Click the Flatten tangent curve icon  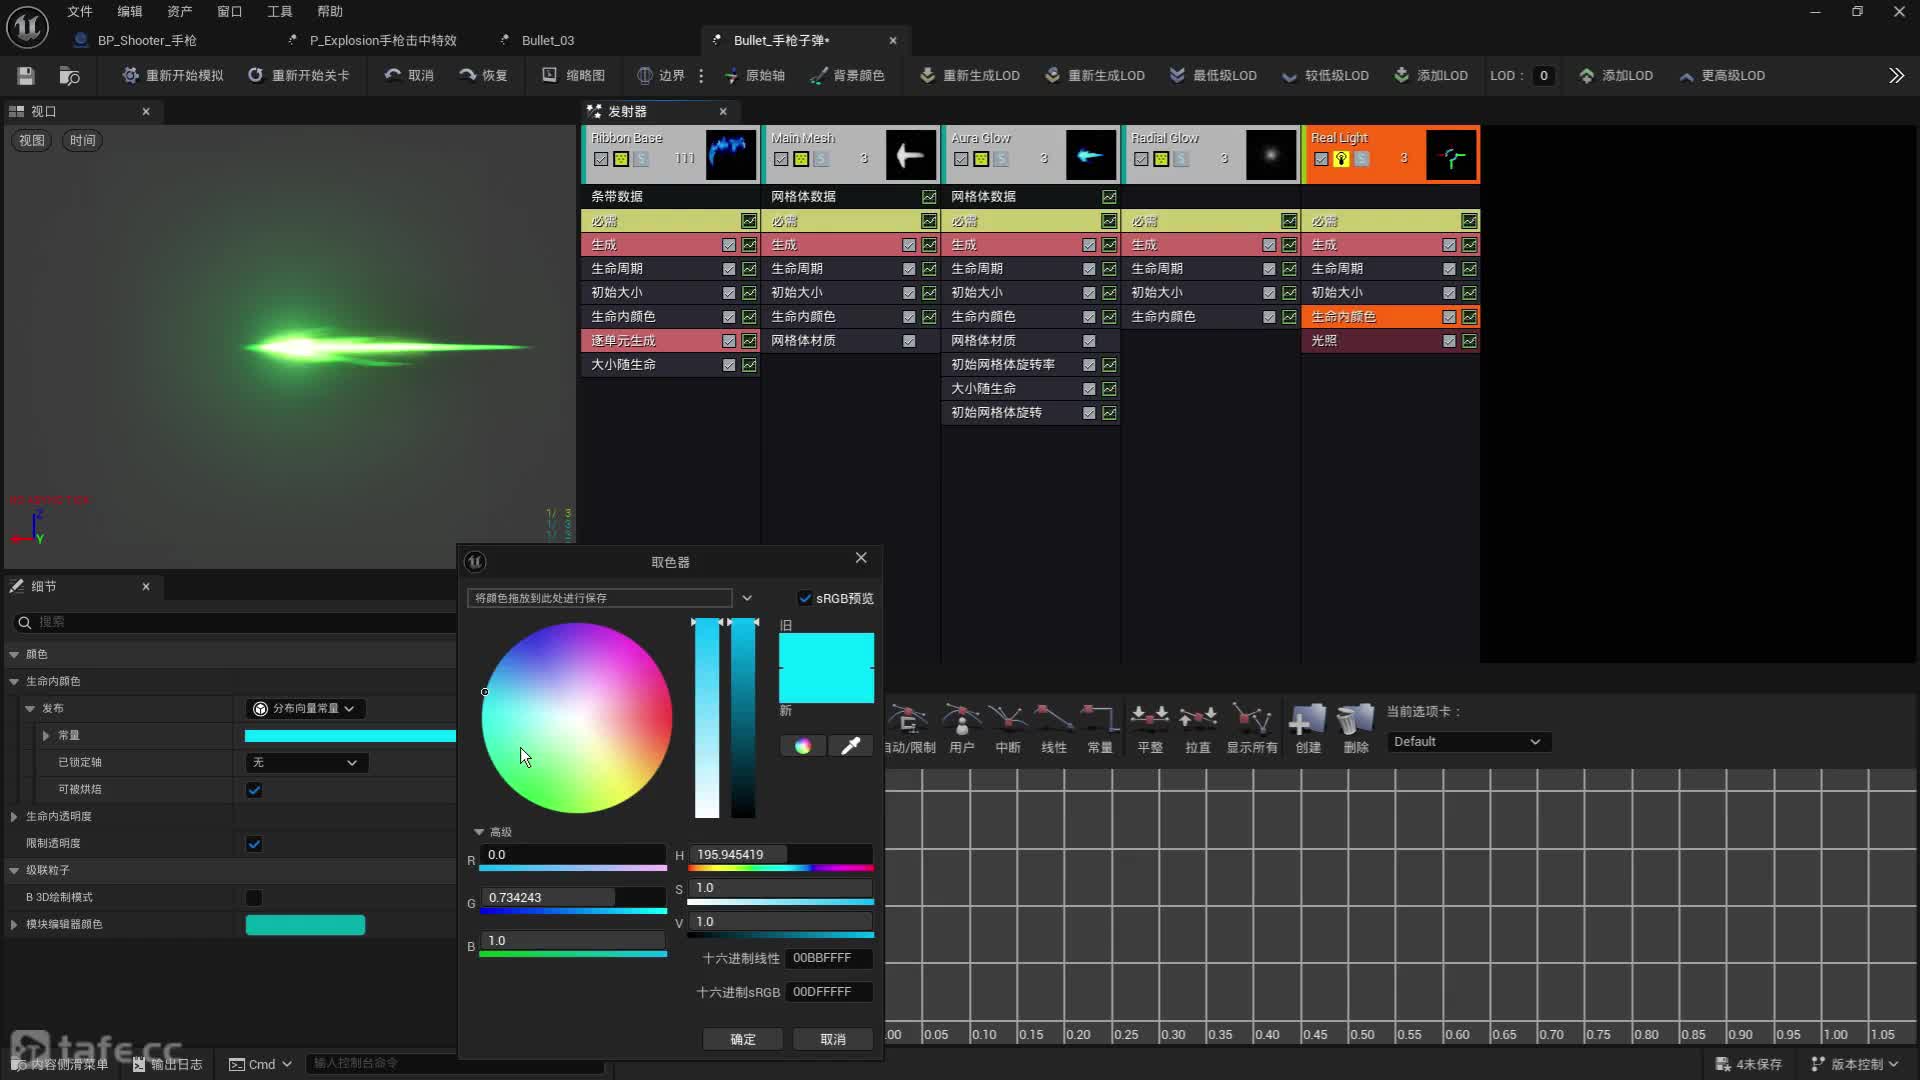(1149, 718)
